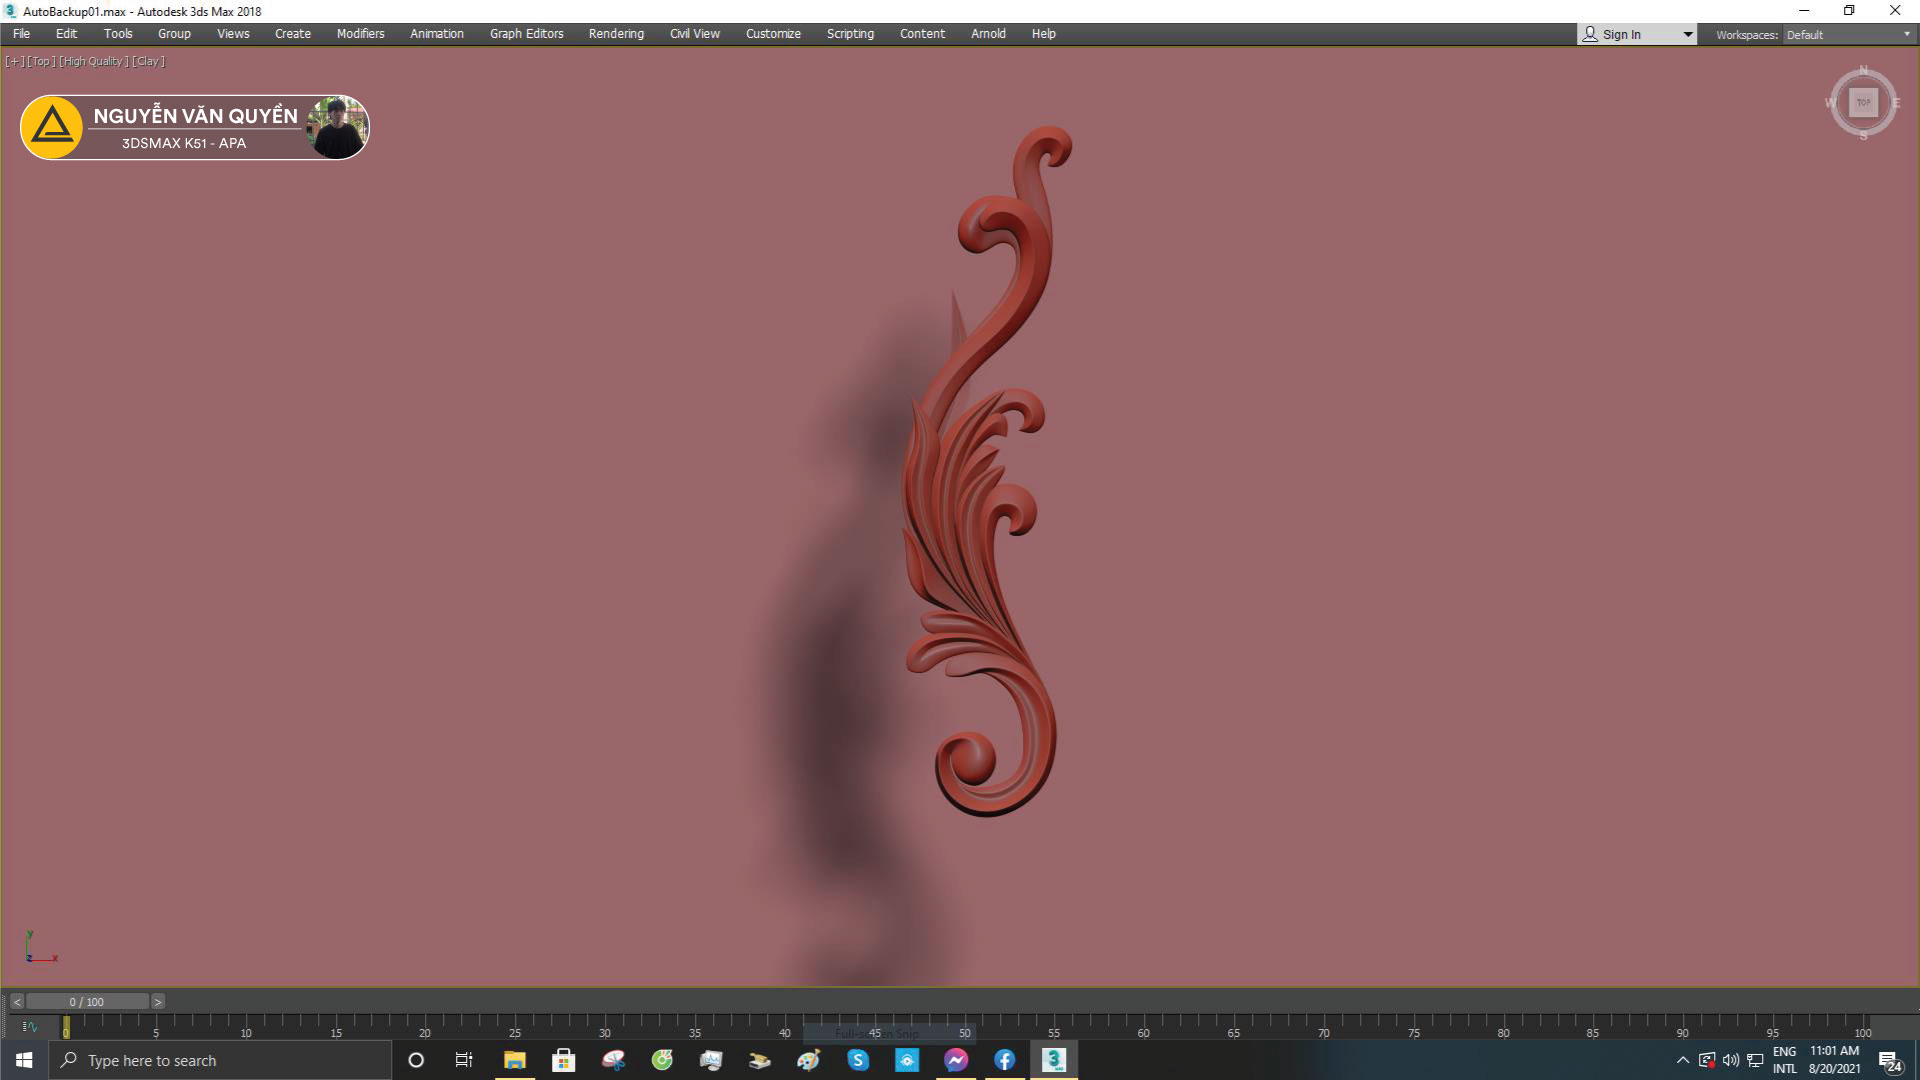Viewport: 1920px width, 1080px height.
Task: Open the Graph Editors menu
Action: coord(526,33)
